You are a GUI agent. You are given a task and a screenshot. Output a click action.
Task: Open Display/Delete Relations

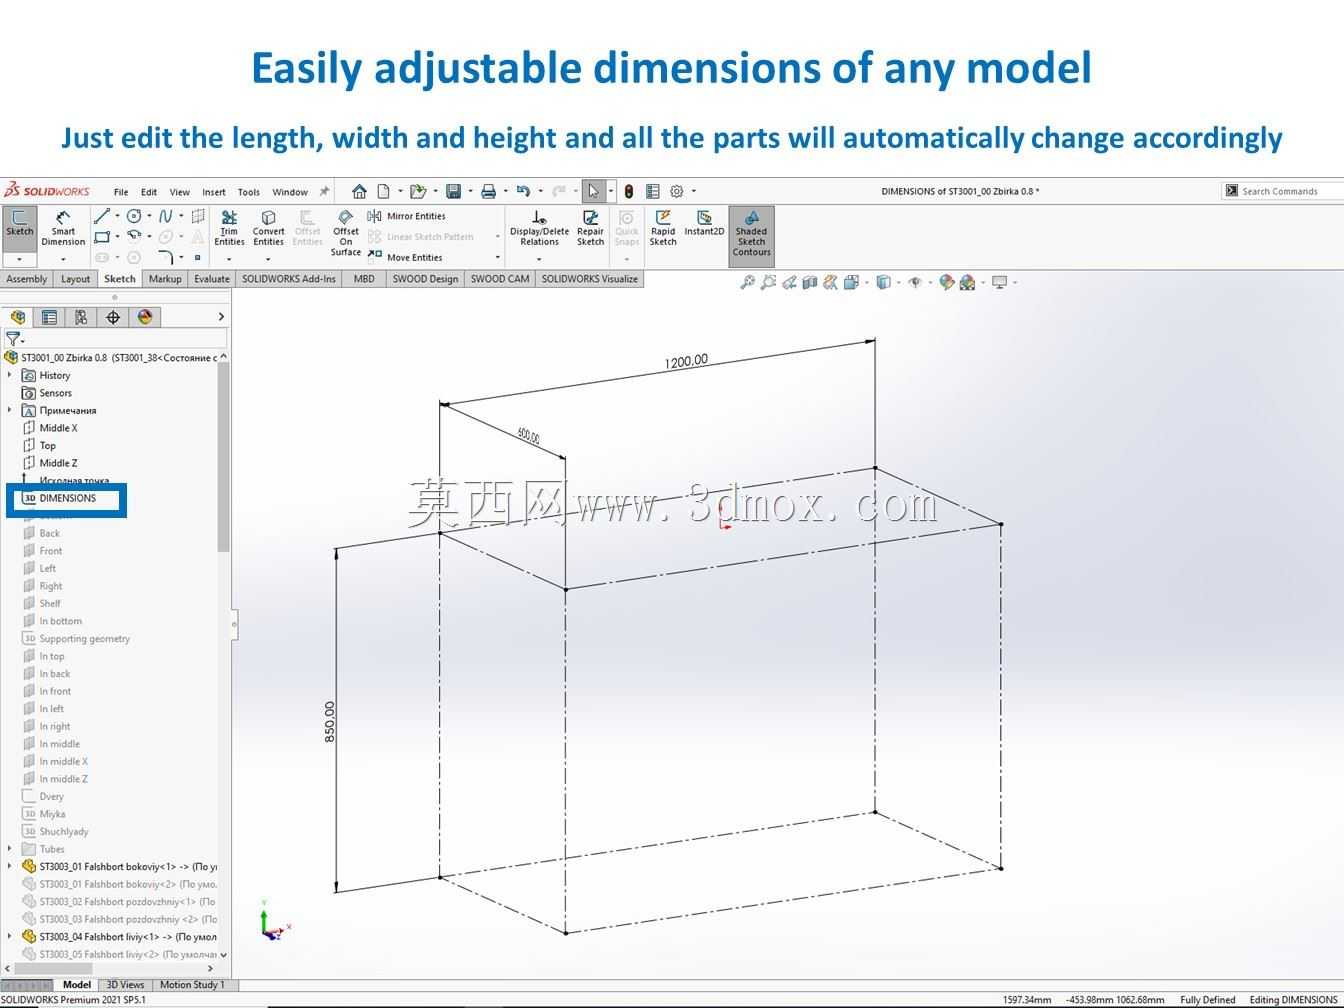(x=539, y=229)
